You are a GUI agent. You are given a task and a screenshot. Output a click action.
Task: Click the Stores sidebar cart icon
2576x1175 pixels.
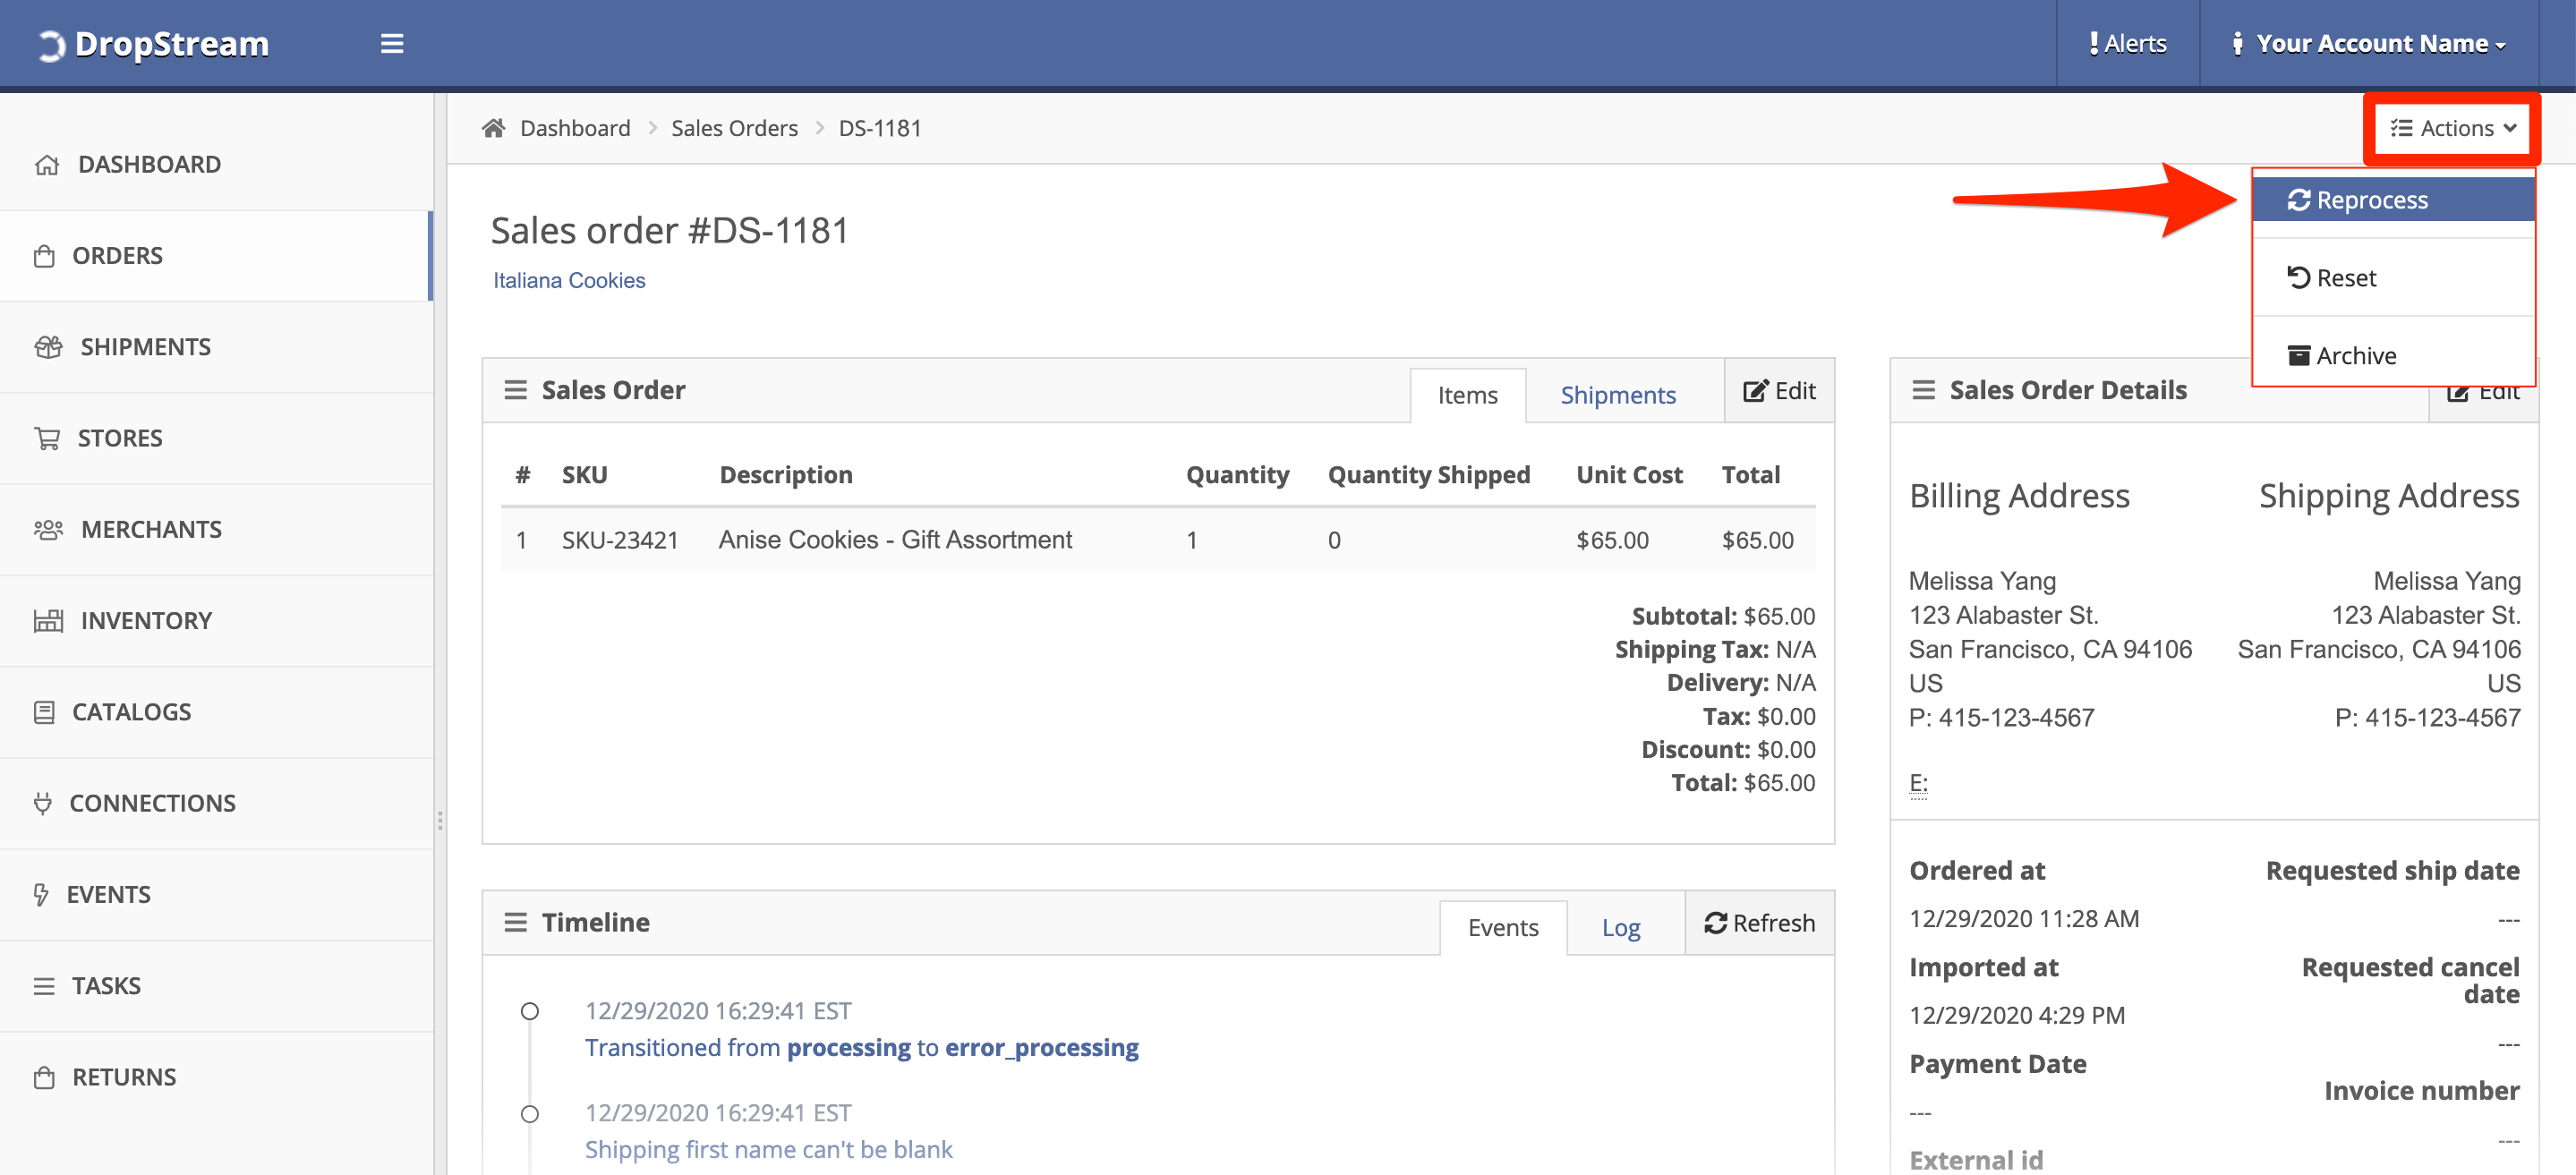47,439
